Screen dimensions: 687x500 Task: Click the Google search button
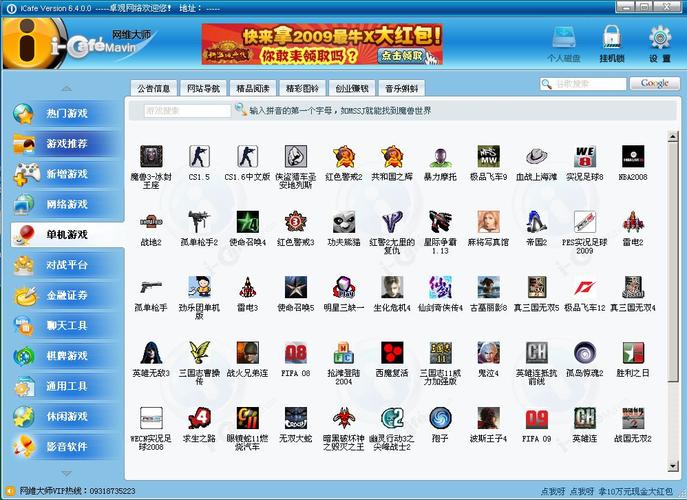tap(655, 83)
